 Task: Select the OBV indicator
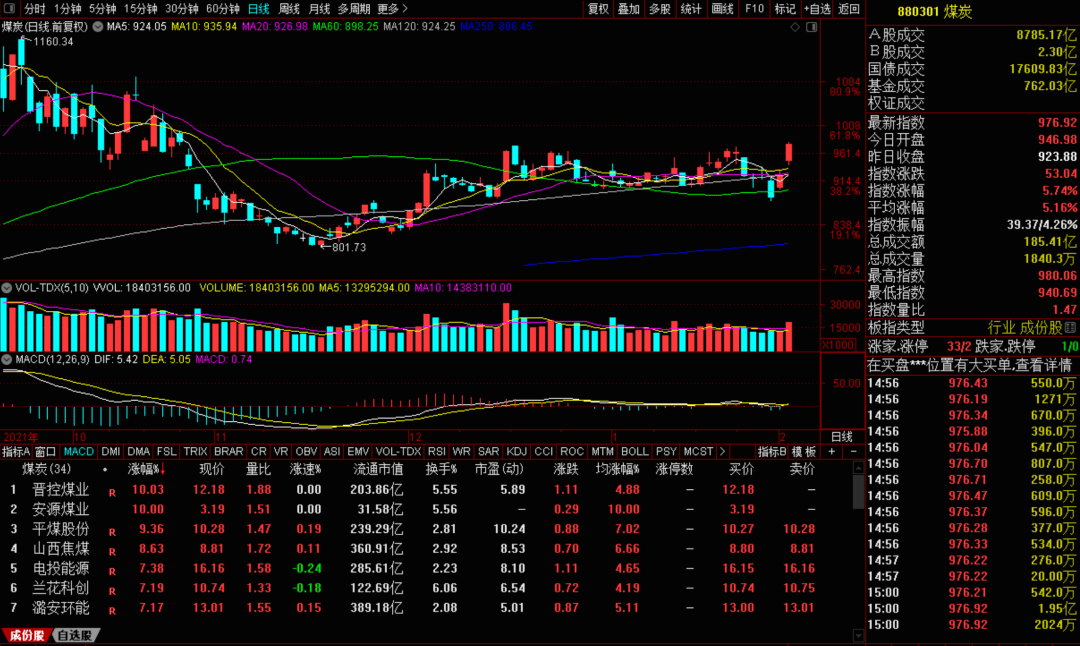[306, 452]
